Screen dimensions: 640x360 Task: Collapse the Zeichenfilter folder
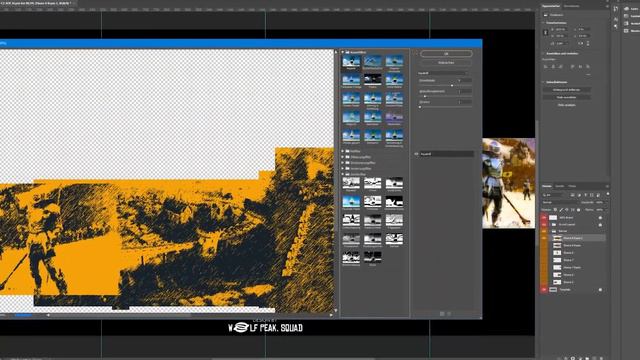(x=343, y=174)
